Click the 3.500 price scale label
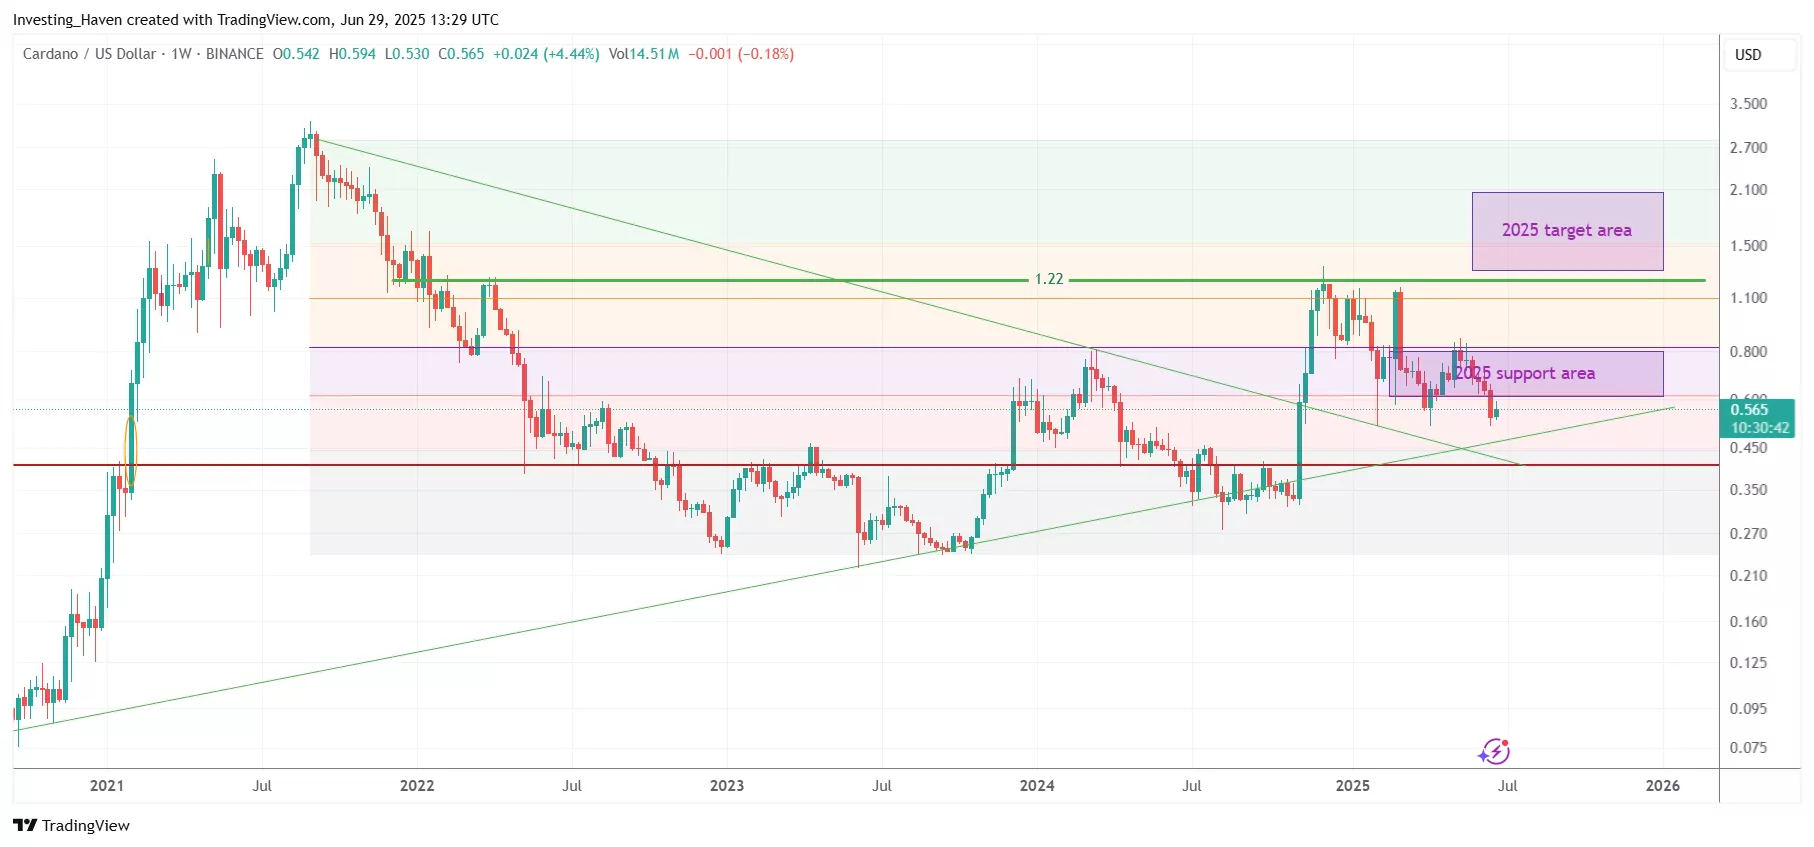The height and width of the screenshot is (847, 1814). tap(1749, 104)
